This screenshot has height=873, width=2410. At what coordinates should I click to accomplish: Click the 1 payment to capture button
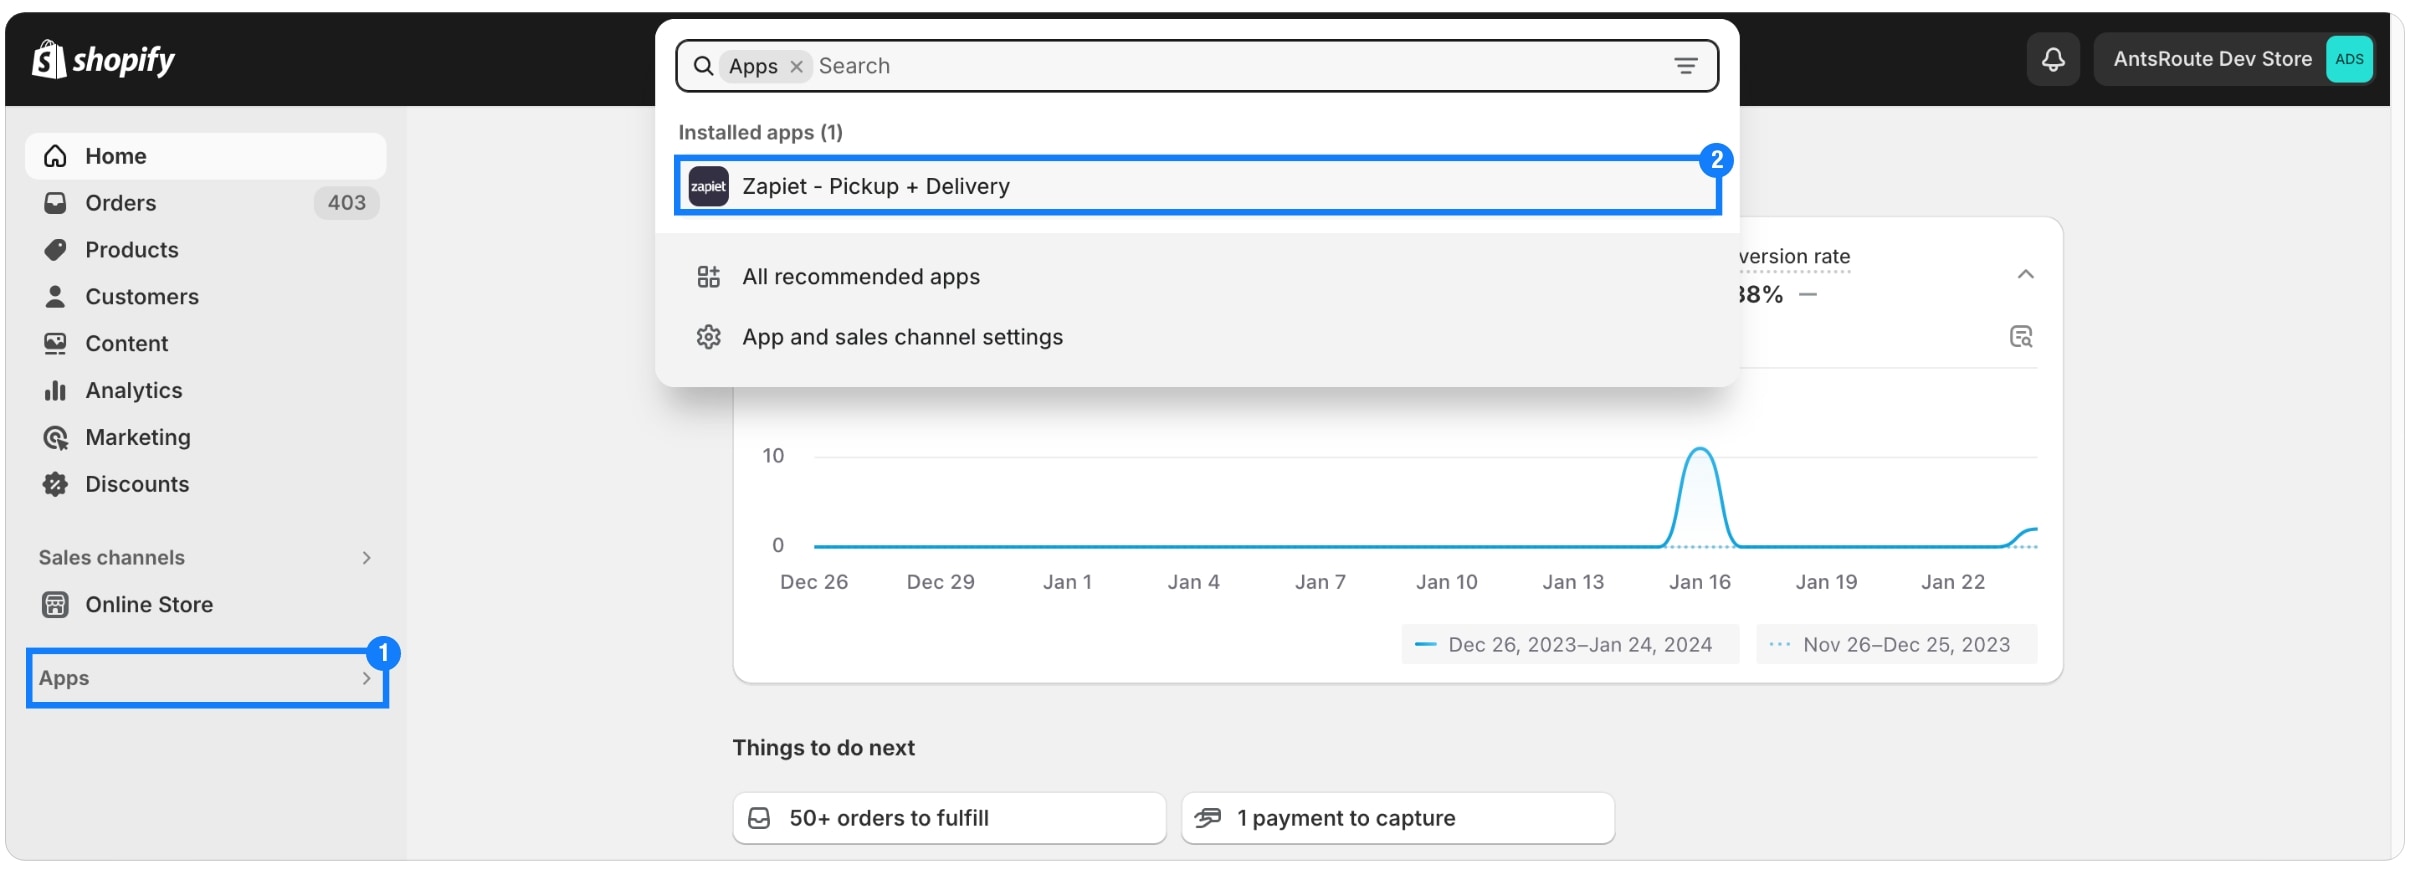1397,818
